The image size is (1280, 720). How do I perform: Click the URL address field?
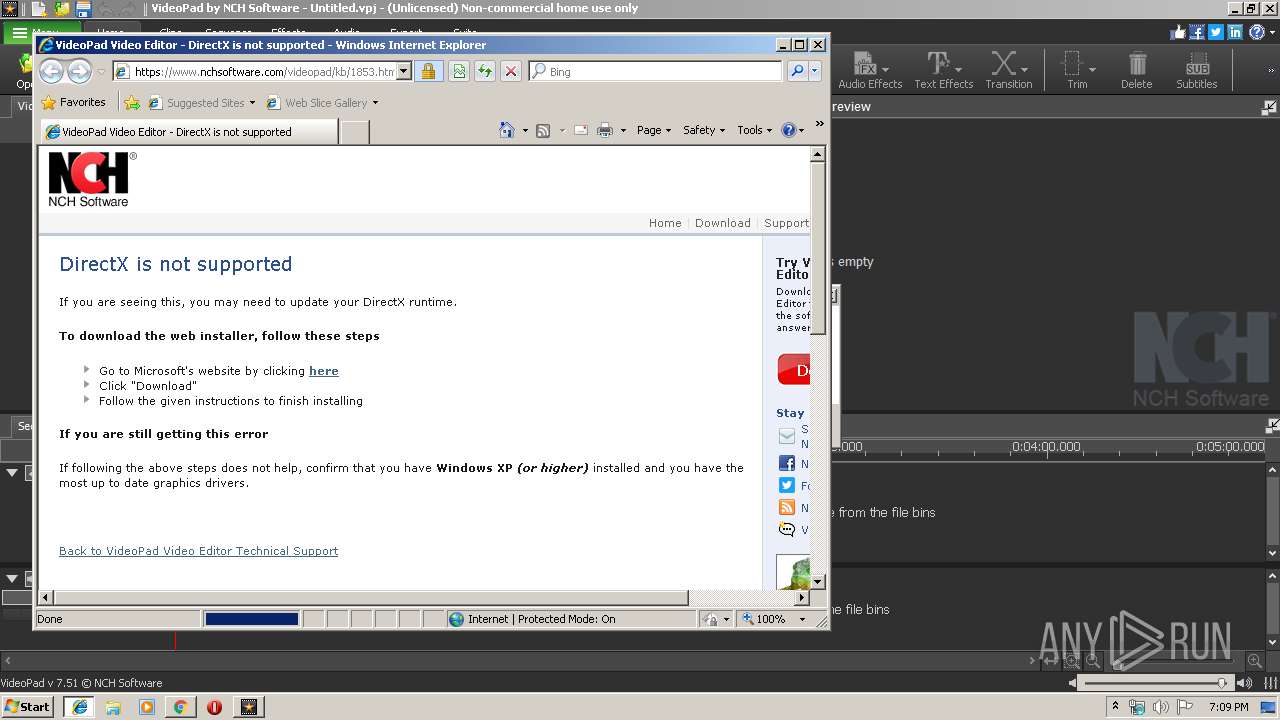tap(264, 71)
